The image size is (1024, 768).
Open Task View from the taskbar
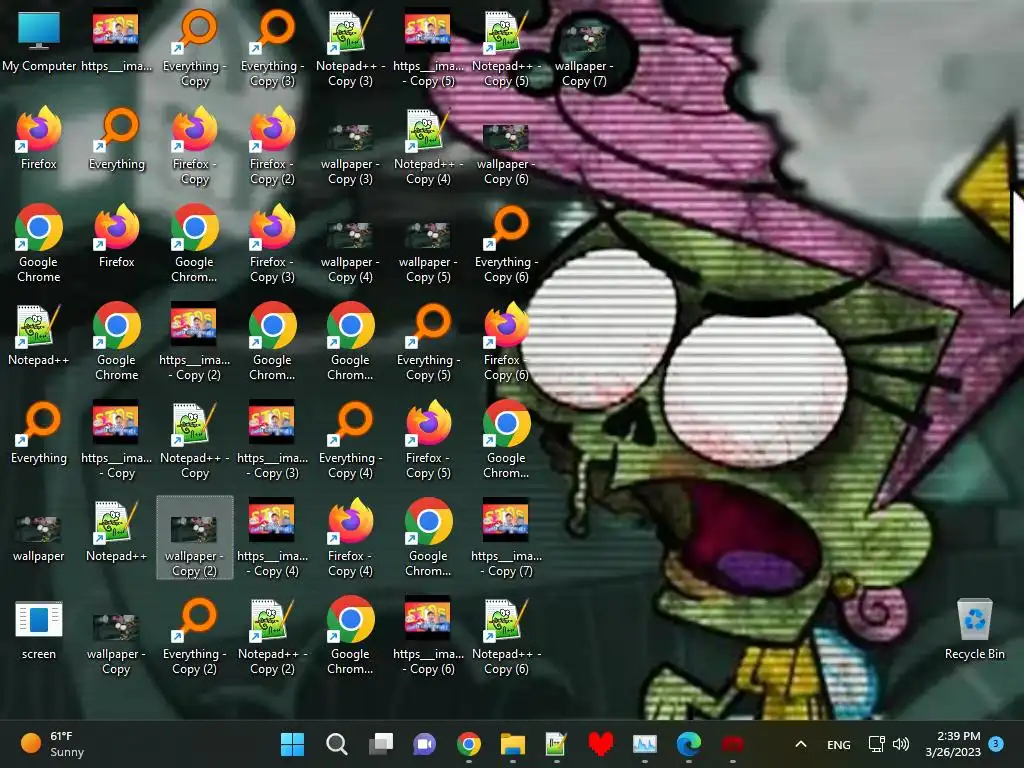pos(381,744)
